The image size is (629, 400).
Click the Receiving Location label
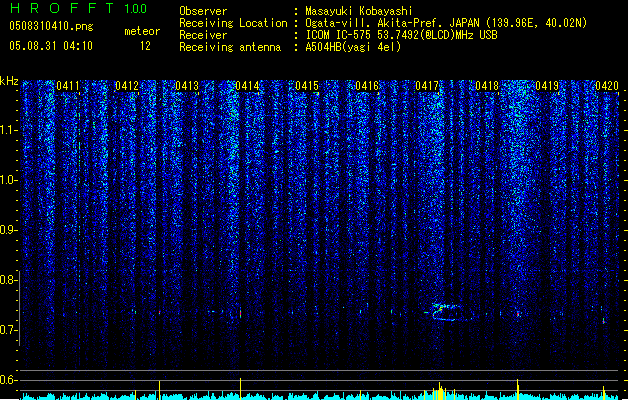click(233, 23)
